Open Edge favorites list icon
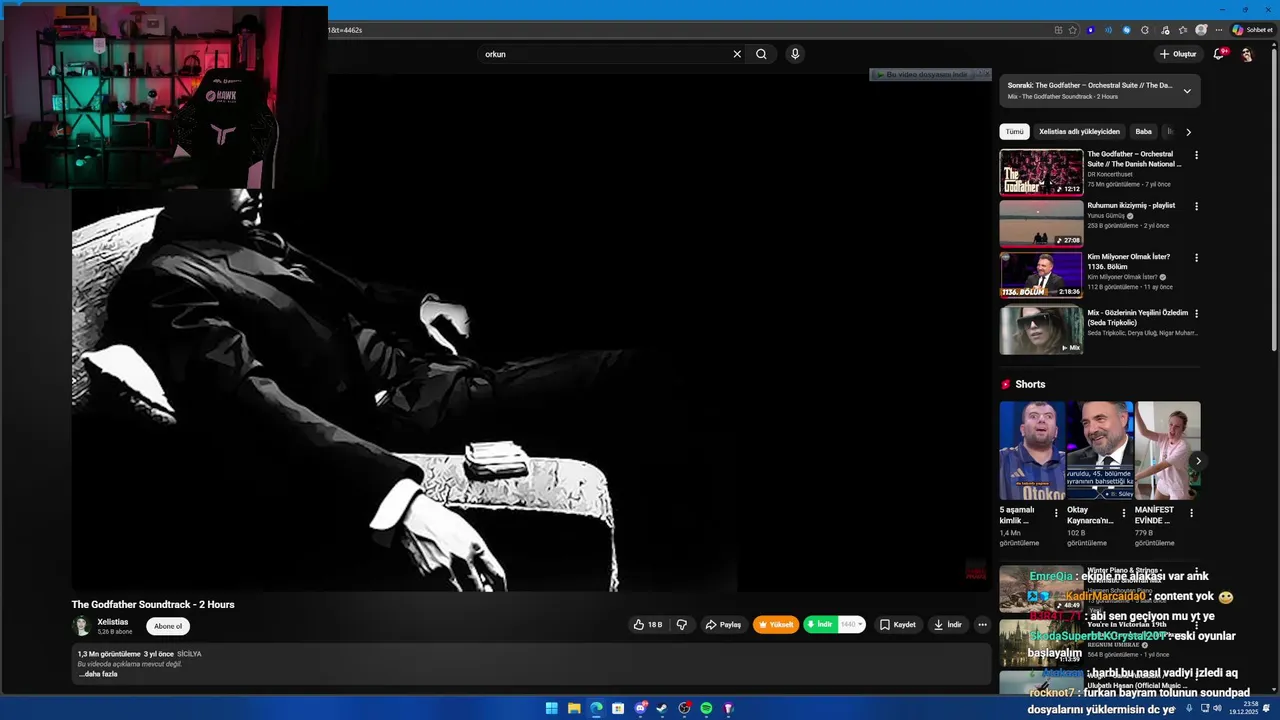Screen dimensions: 1280x720 click(x=1183, y=30)
